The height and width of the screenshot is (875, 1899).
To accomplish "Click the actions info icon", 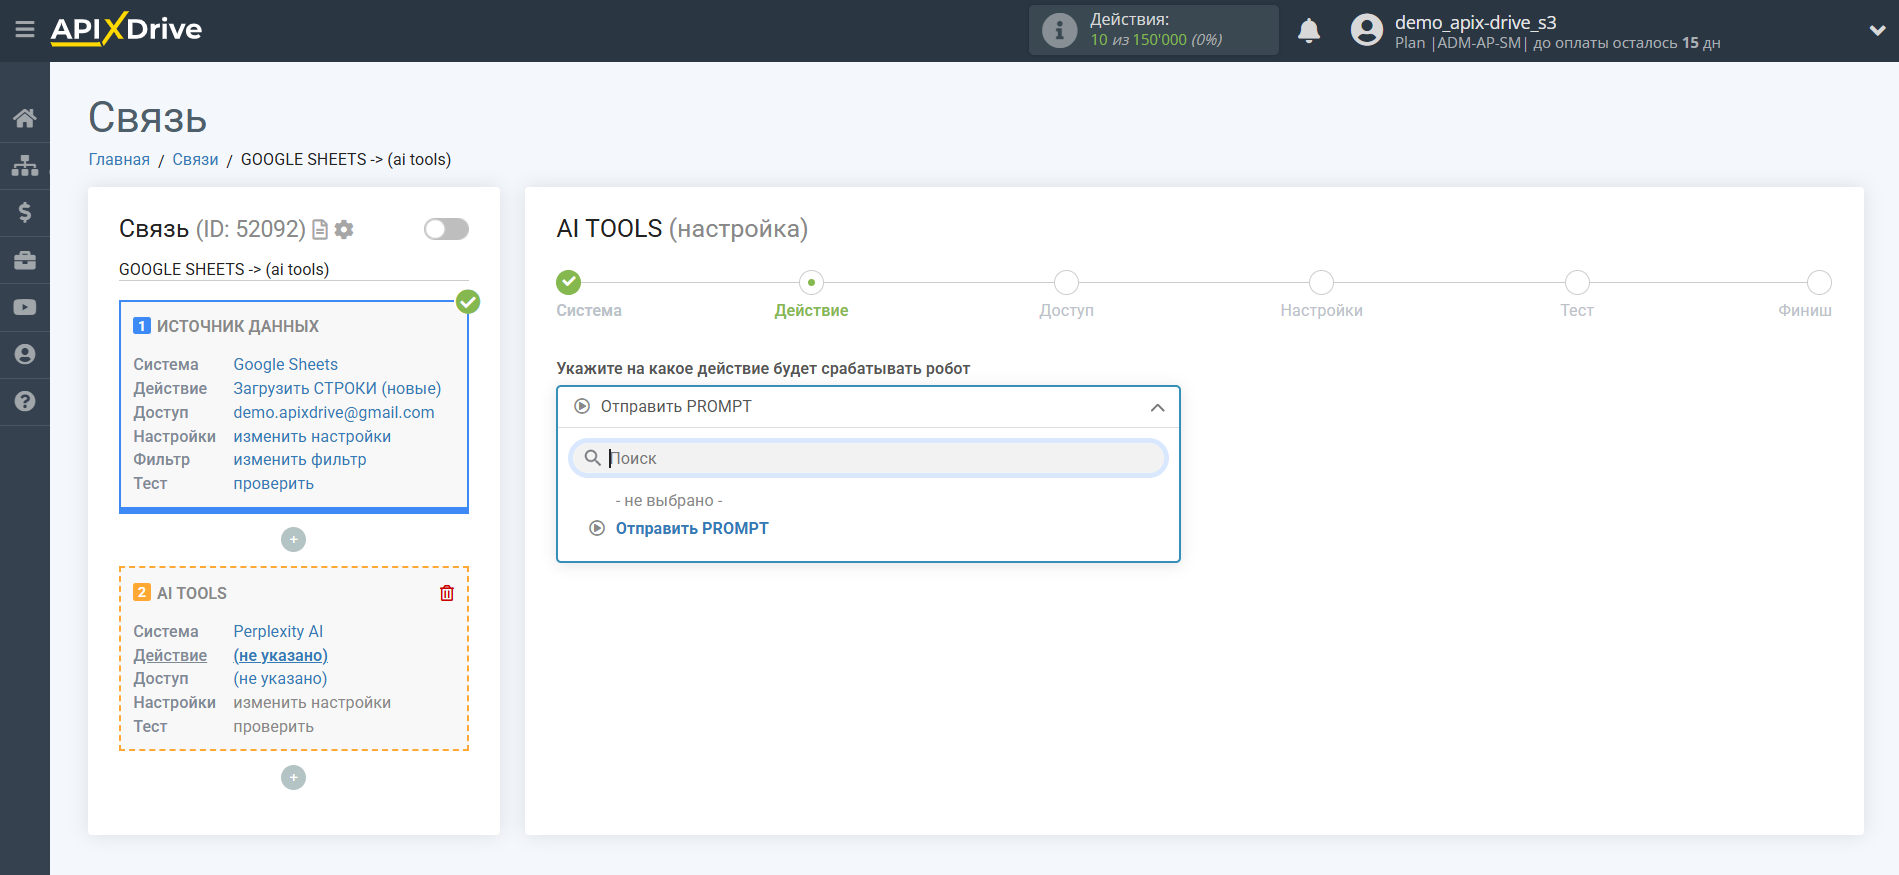I will coord(1059,30).
